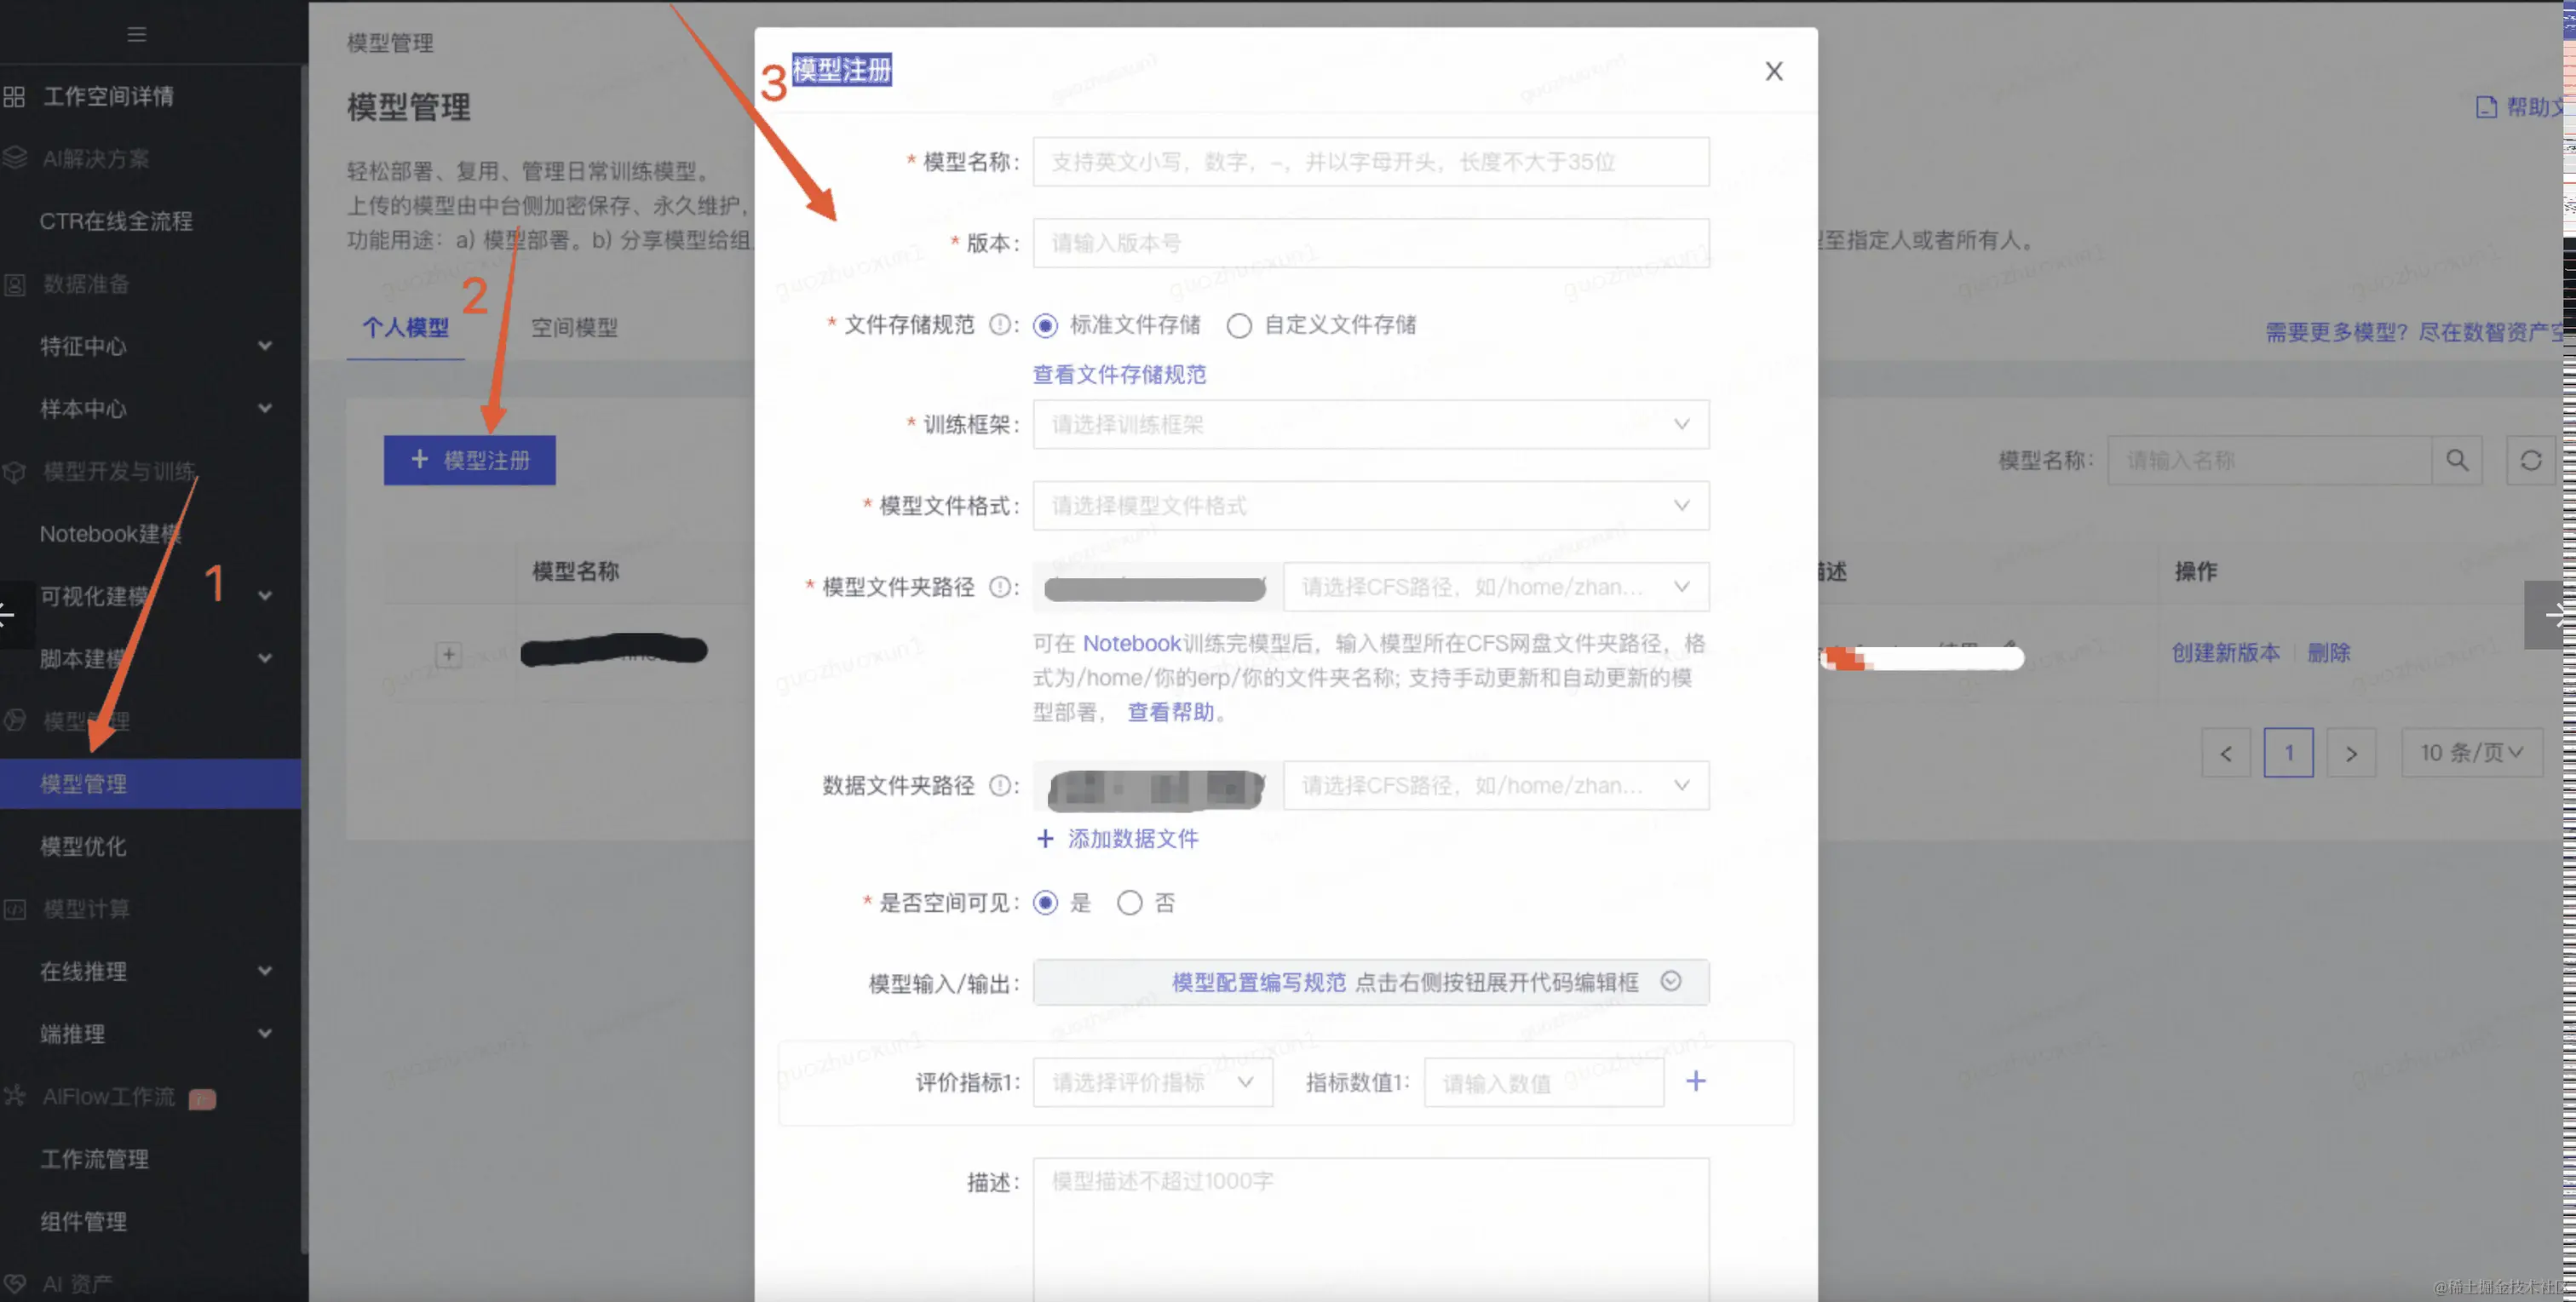Expand code editor in 模型输入/输出 row
2576x1302 pixels.
pyautogui.click(x=1670, y=981)
